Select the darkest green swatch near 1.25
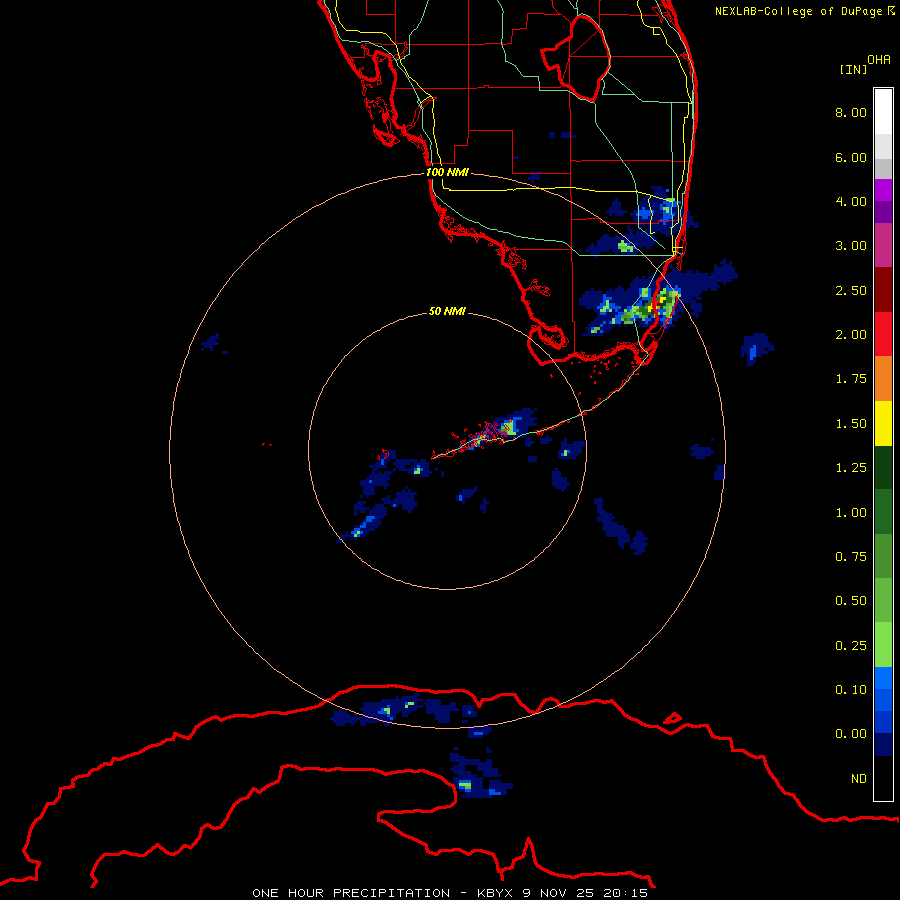The image size is (900, 900). (883, 468)
